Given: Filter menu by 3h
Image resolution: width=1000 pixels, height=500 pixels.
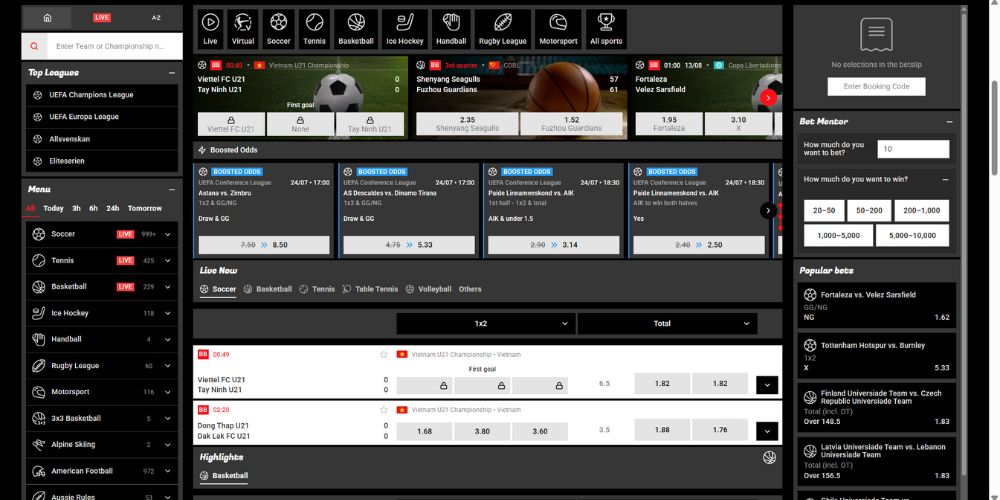Looking at the screenshot, I should 77,209.
